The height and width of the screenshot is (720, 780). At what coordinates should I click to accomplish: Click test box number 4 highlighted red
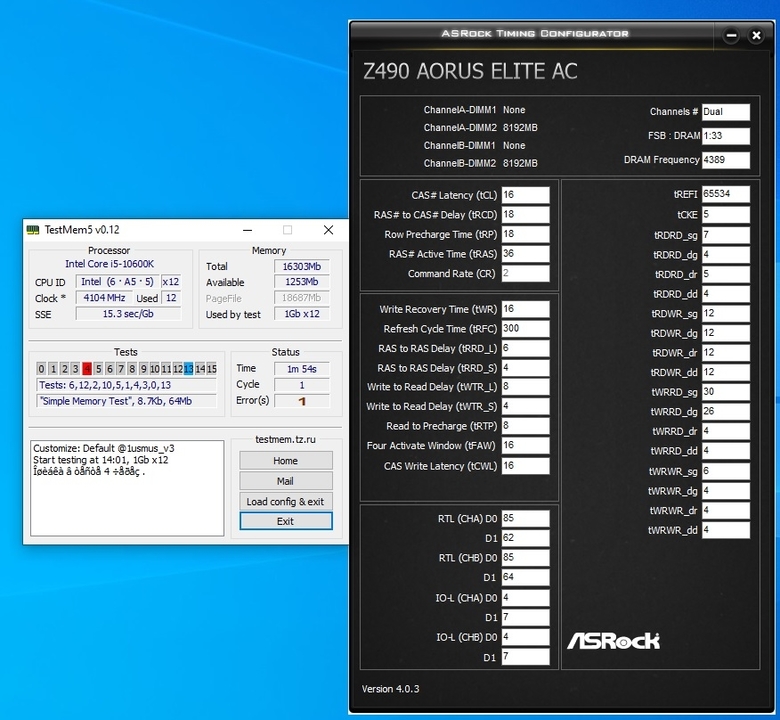click(x=87, y=369)
